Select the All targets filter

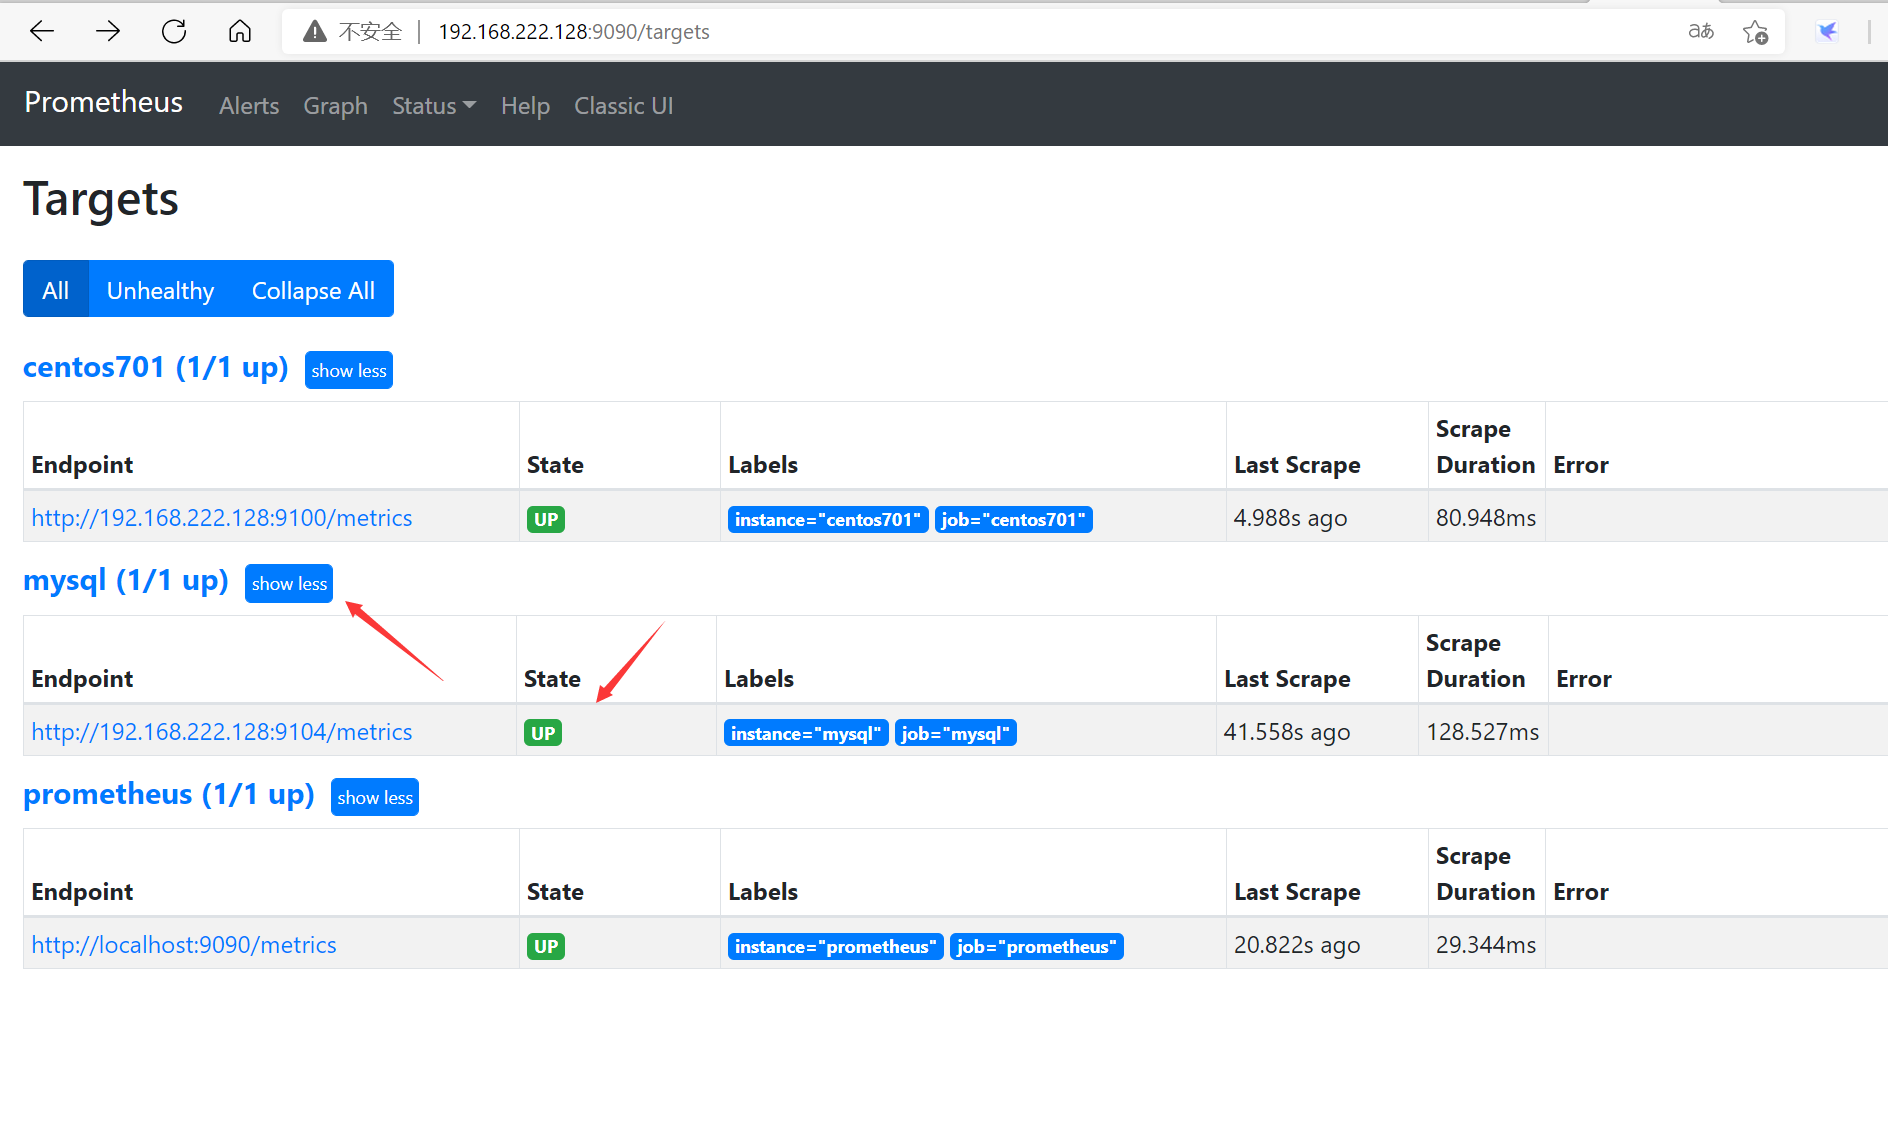[56, 289]
